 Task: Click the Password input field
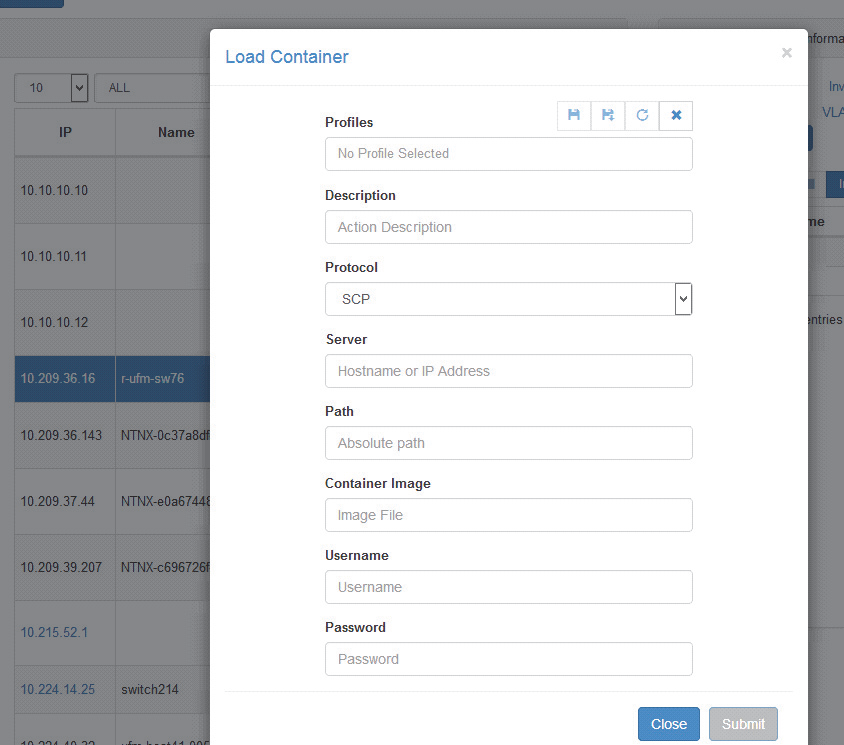pos(508,659)
